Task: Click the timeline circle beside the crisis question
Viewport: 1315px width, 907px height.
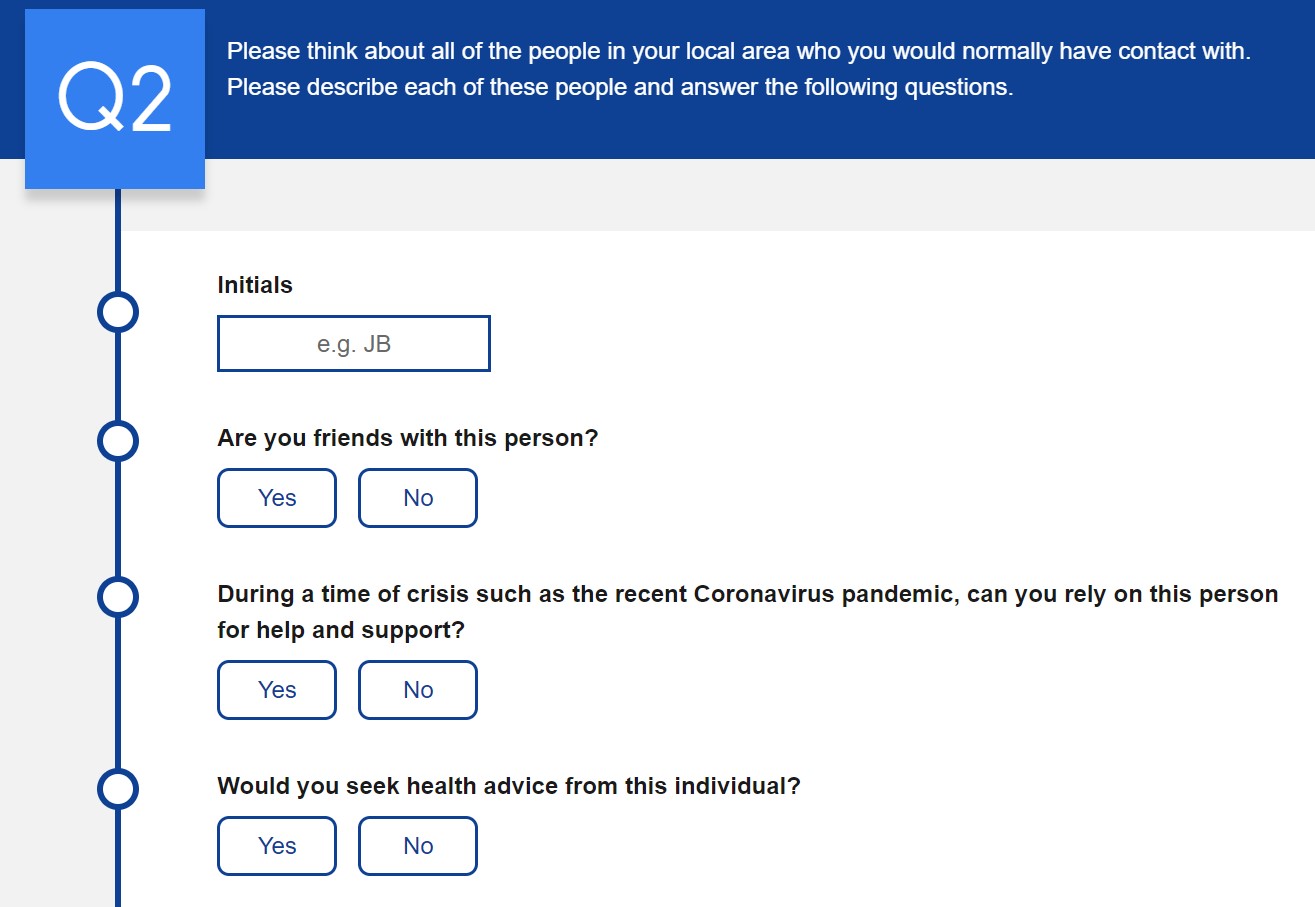Action: 118,597
